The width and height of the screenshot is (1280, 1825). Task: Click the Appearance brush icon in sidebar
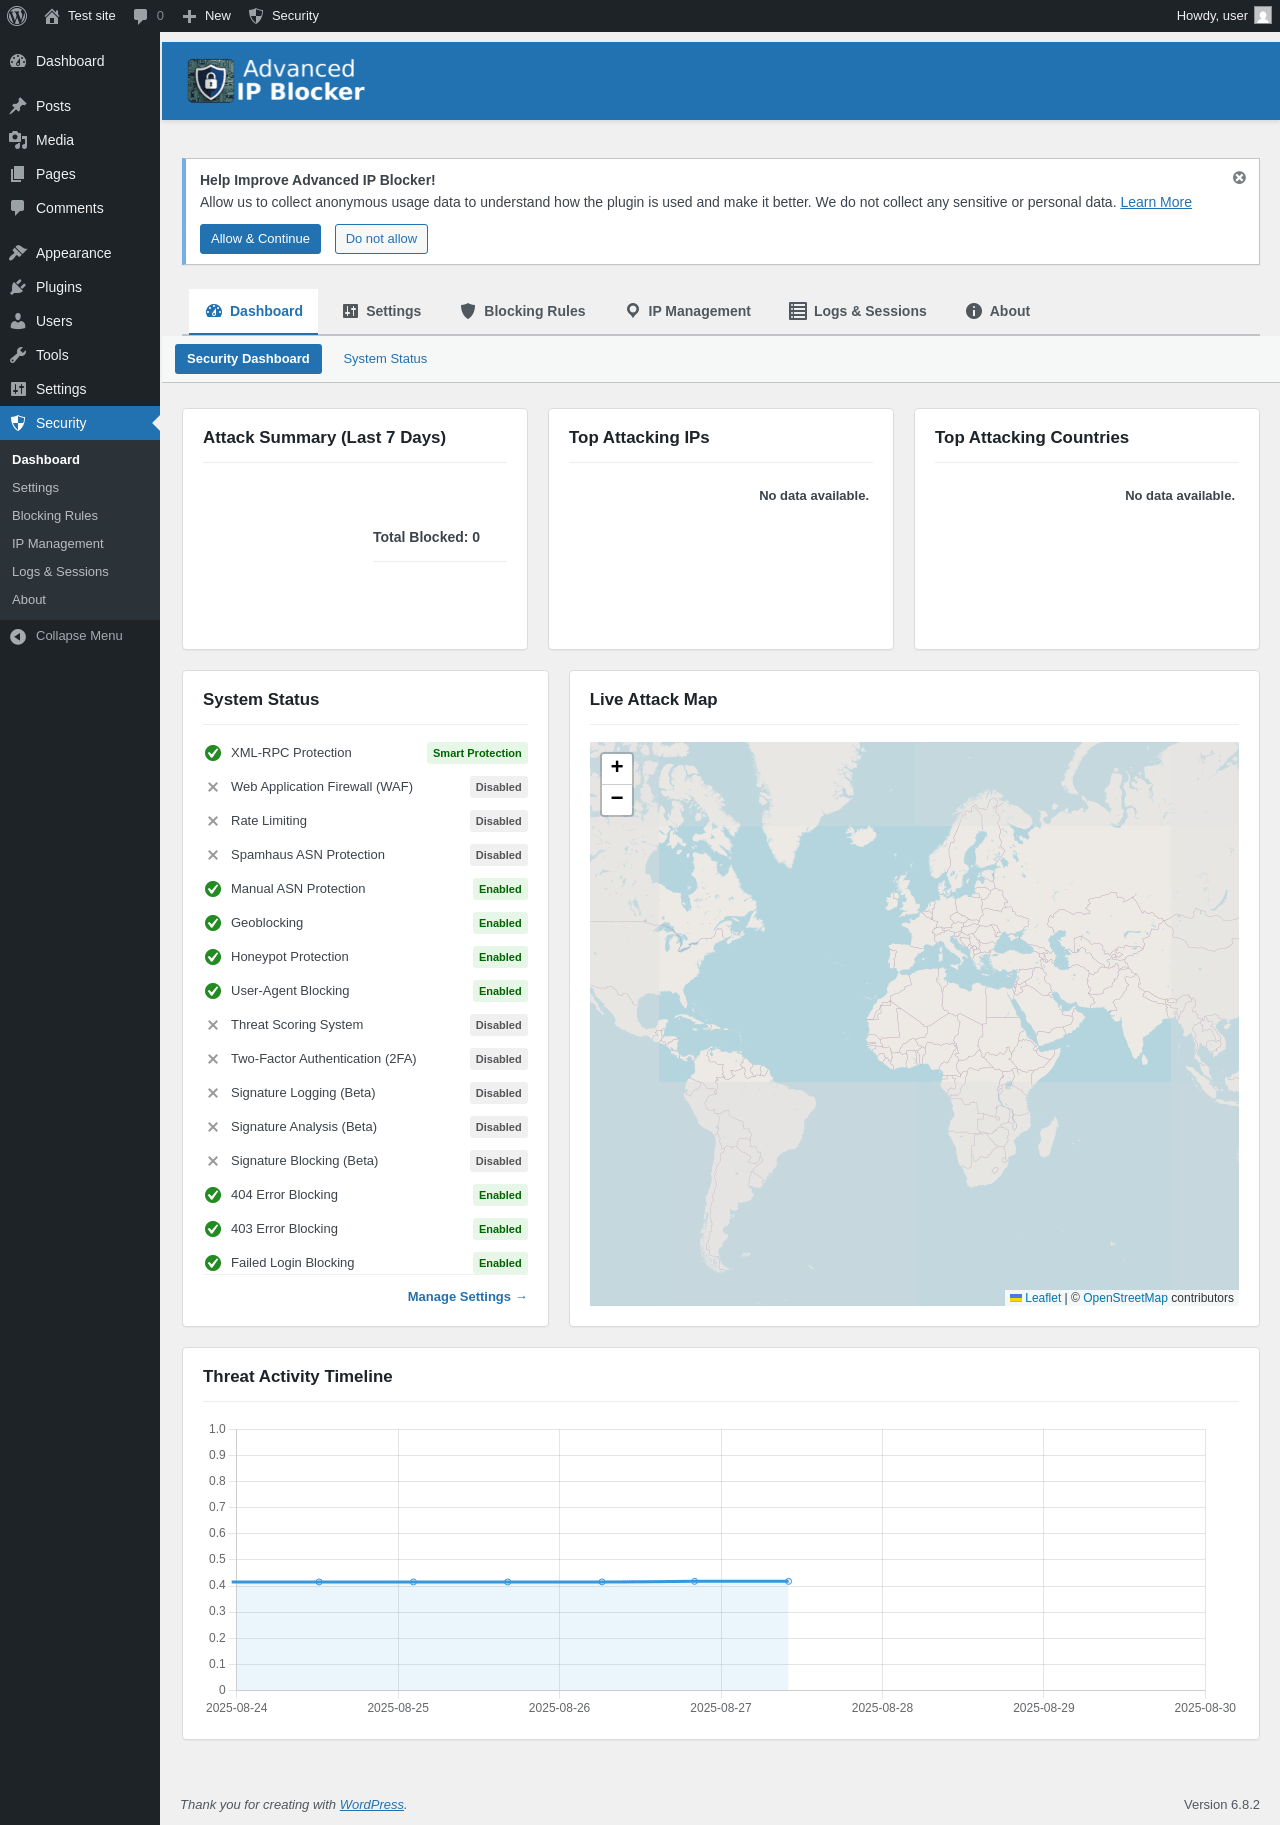[18, 253]
